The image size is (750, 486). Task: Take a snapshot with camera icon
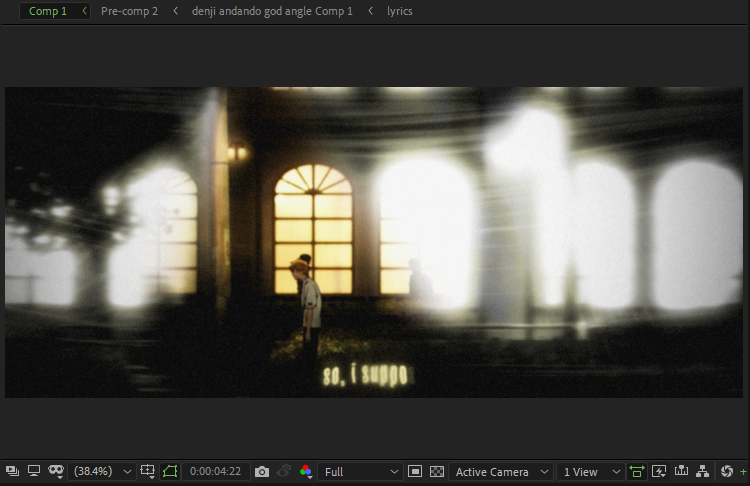coord(262,472)
